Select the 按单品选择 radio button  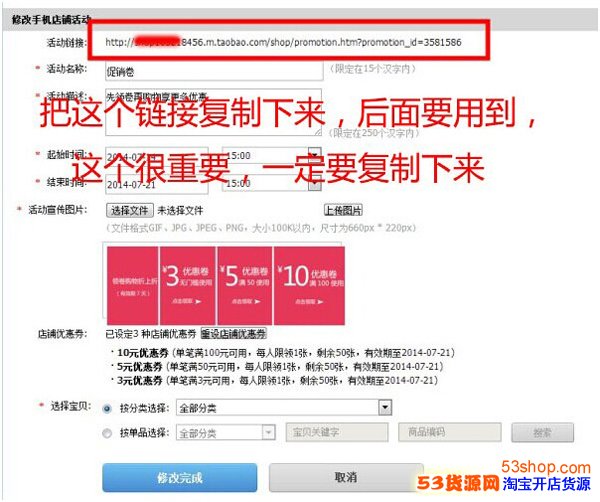pyautogui.click(x=107, y=433)
